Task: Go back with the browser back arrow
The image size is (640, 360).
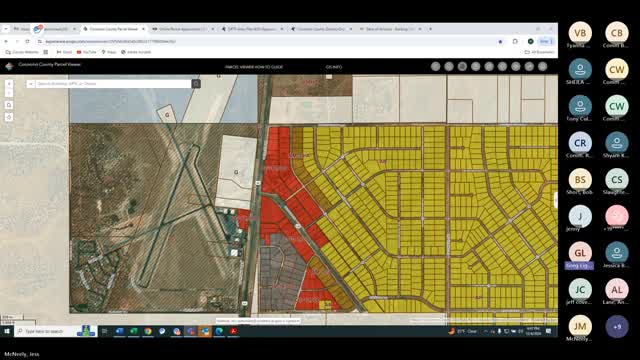Action: click(x=6, y=41)
